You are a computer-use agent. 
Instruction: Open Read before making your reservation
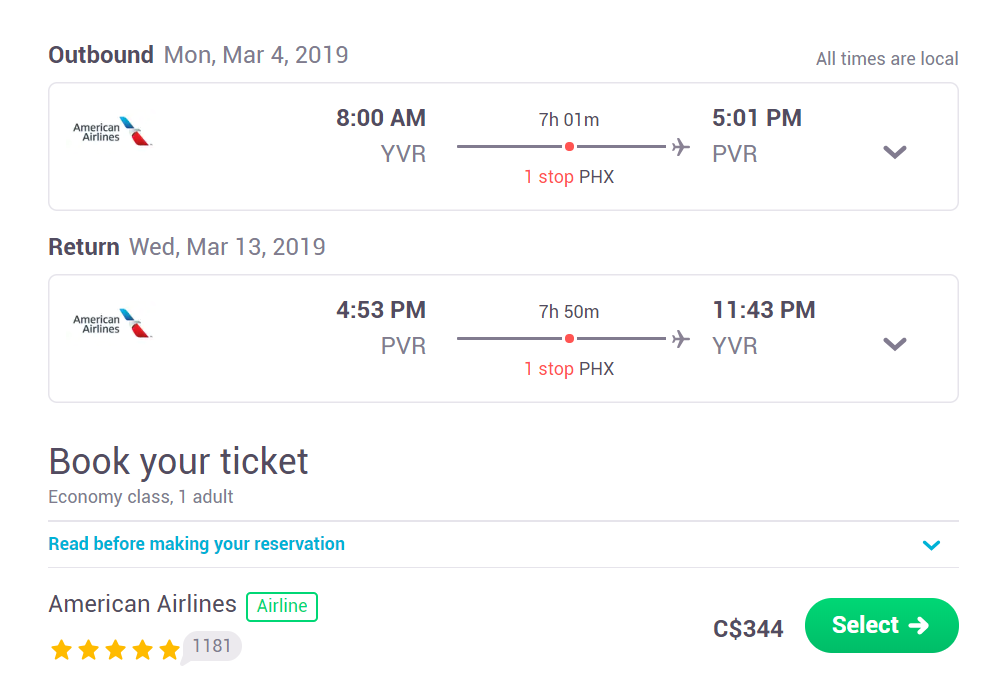pyautogui.click(x=196, y=544)
